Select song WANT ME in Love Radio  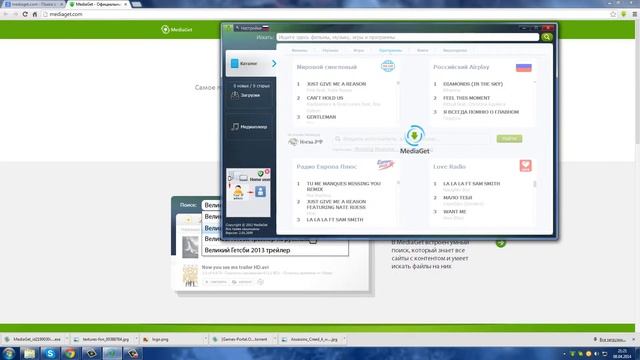tap(454, 212)
